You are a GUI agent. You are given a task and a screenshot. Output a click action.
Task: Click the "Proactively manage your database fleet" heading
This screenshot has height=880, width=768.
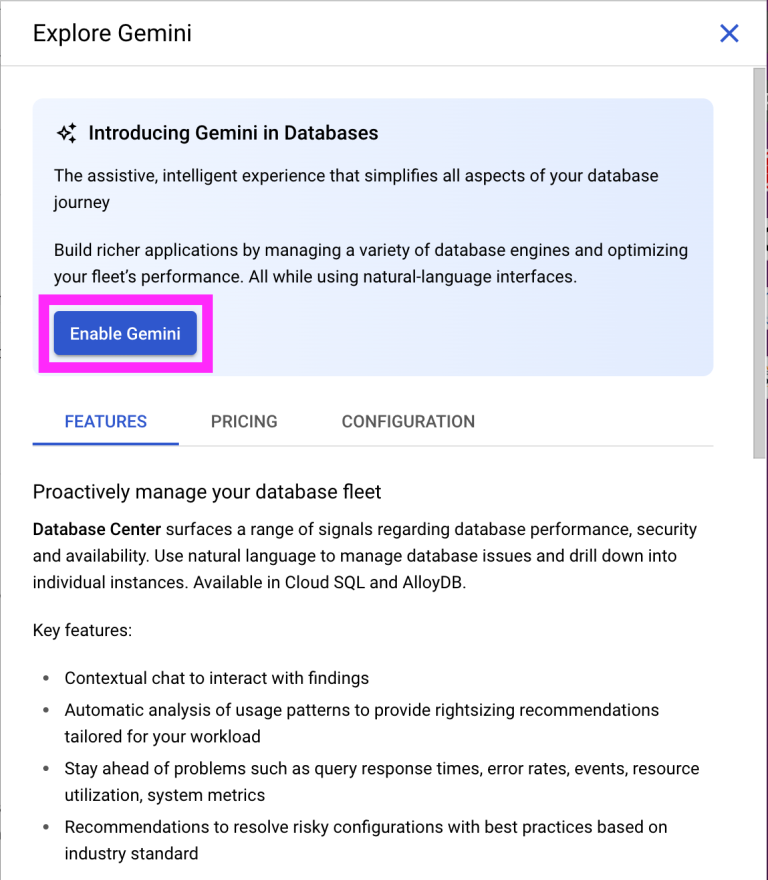(207, 491)
